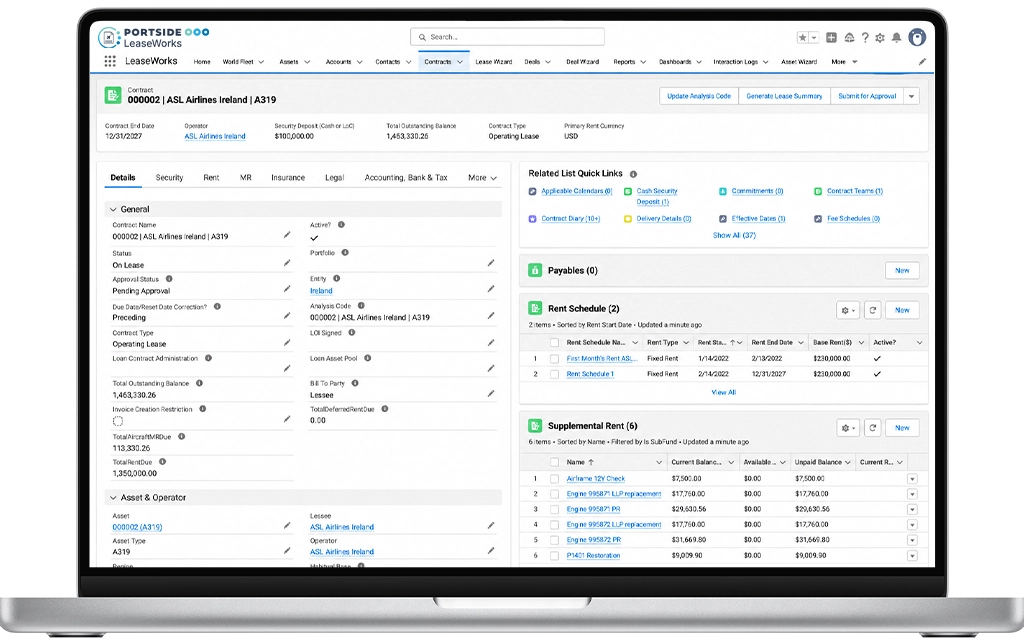Open the Contracts nav dropdown chevron
This screenshot has height=644, width=1024.
click(460, 62)
